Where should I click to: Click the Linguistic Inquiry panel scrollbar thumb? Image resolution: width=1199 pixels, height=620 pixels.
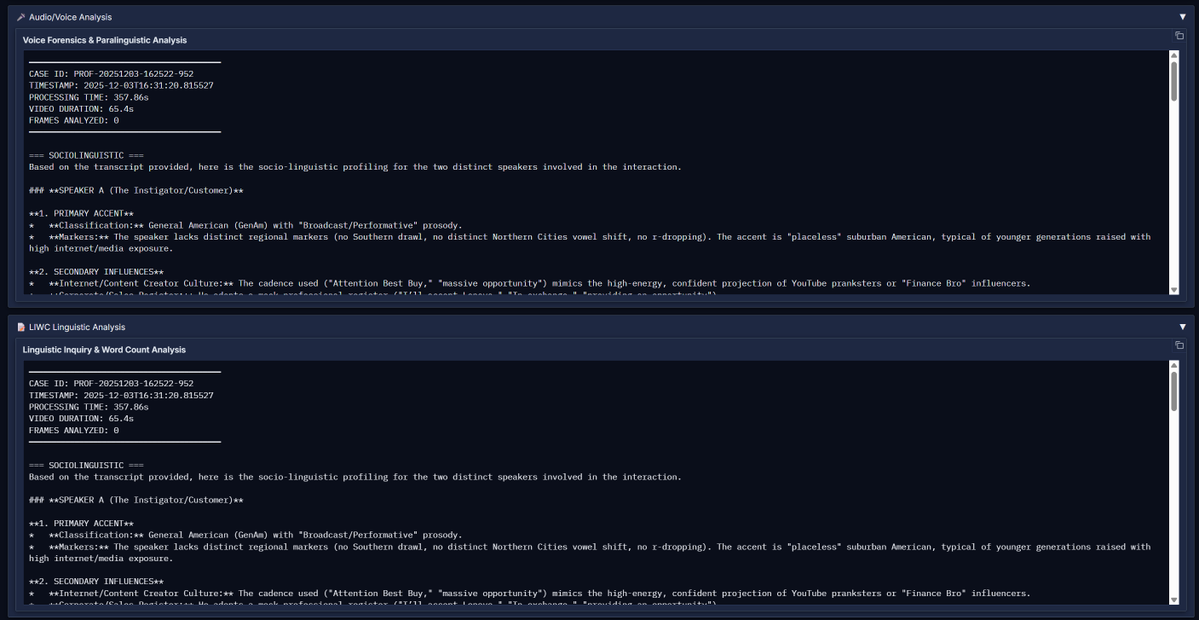point(1174,391)
